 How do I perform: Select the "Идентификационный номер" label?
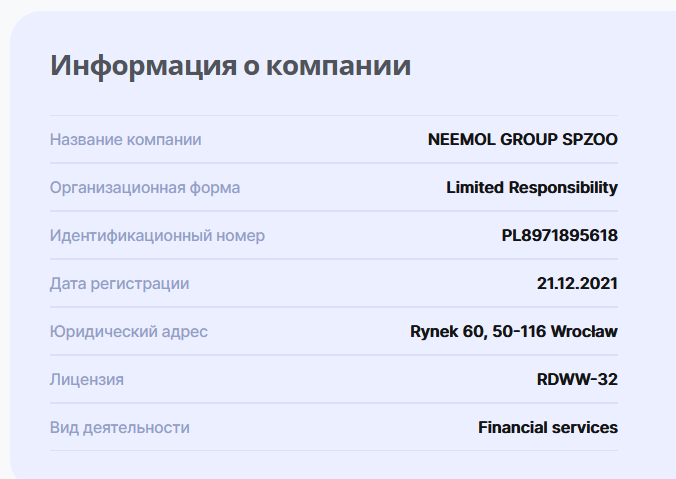point(157,236)
